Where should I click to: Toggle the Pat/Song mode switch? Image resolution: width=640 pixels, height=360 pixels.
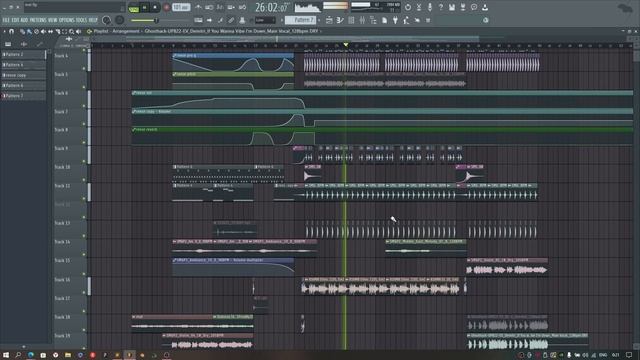click(x=133, y=7)
